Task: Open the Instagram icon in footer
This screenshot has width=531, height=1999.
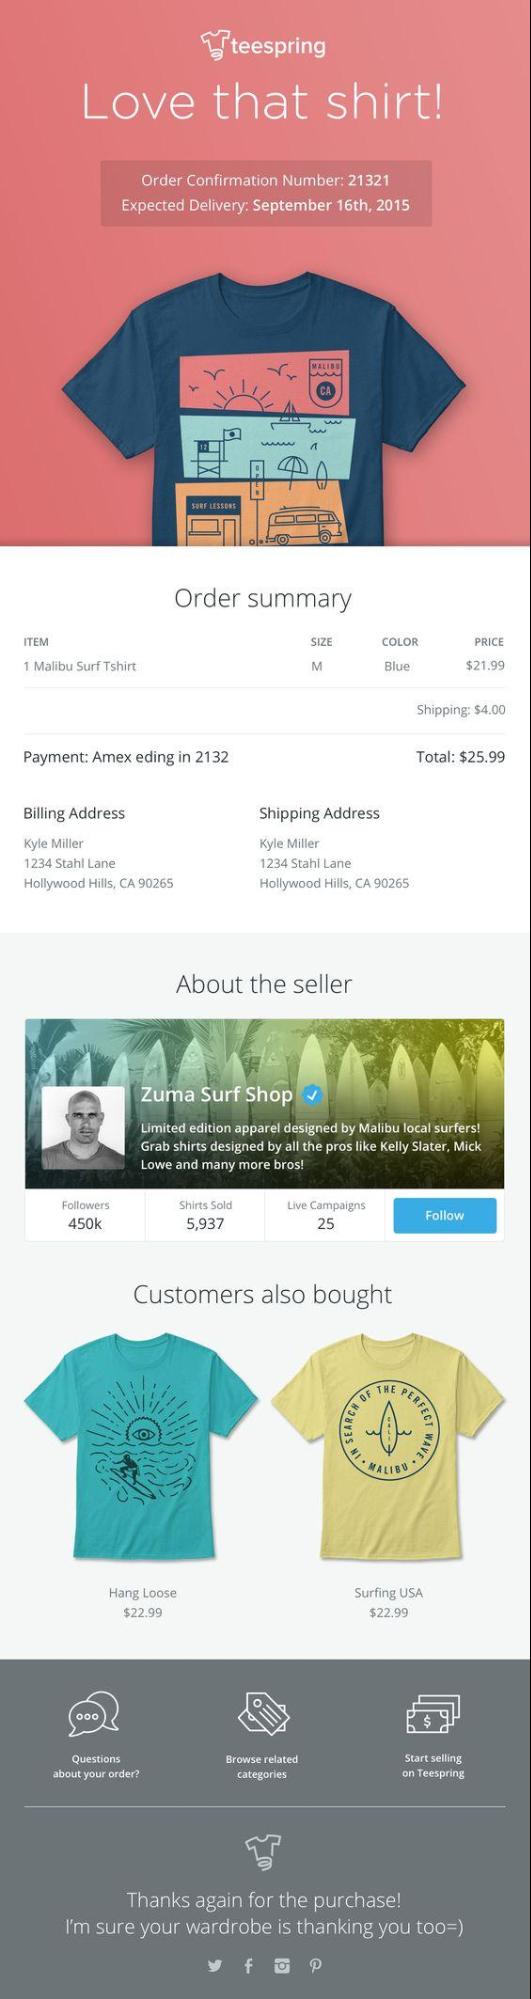Action: coord(282,1965)
